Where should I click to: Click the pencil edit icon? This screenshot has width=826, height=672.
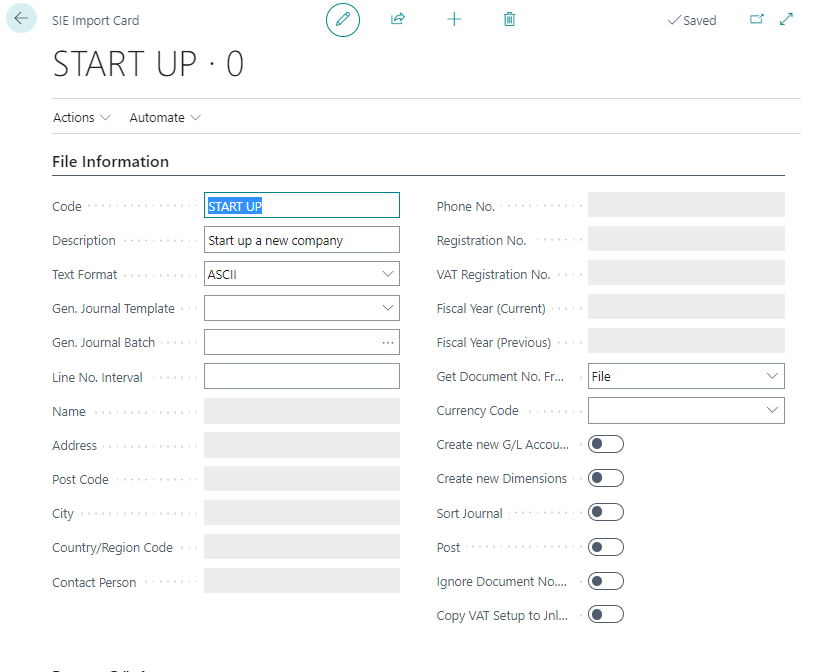tap(342, 20)
